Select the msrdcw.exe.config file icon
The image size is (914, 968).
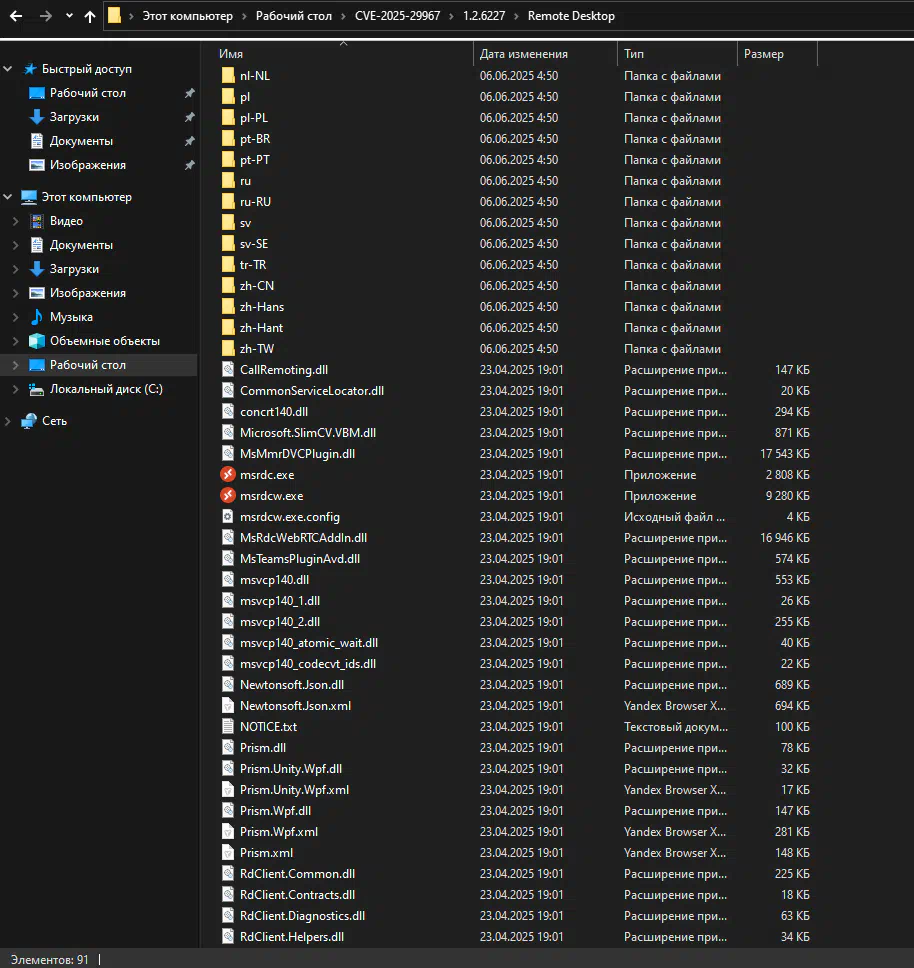tap(228, 516)
